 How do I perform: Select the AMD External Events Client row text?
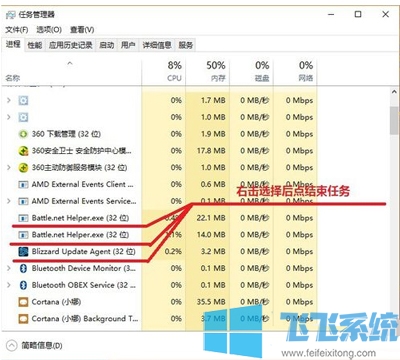[x=82, y=184]
